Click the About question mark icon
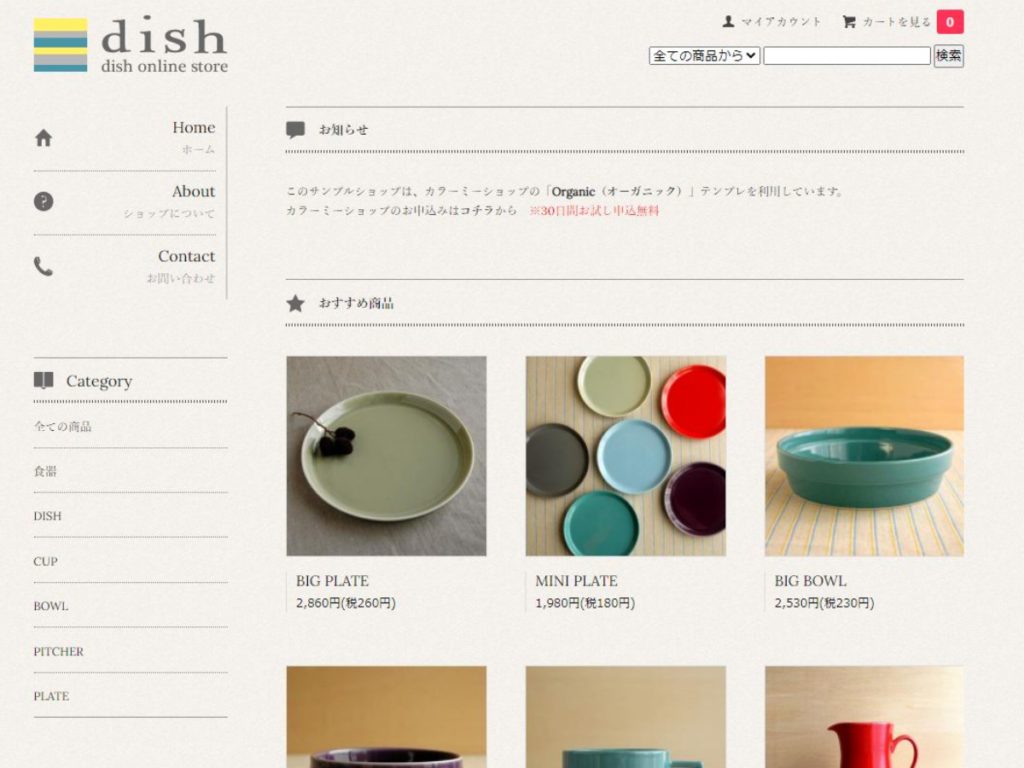 [43, 202]
